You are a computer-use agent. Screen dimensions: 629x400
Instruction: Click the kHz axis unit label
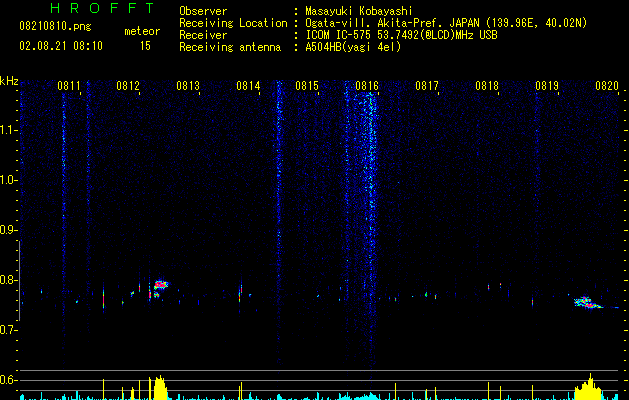(x=9, y=81)
